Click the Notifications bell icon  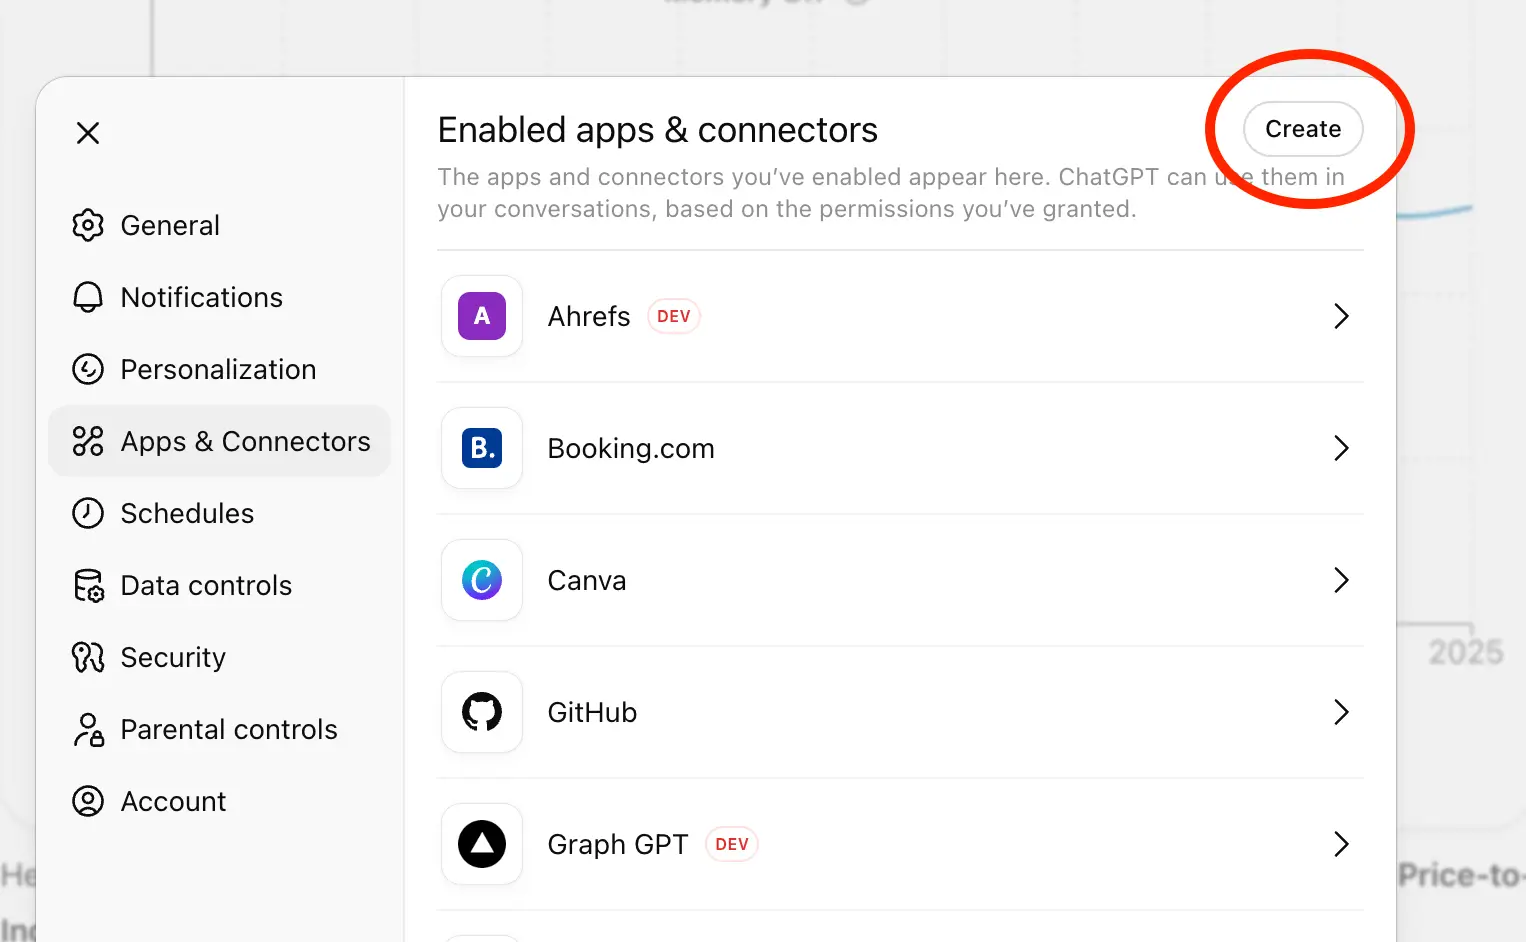tap(88, 297)
